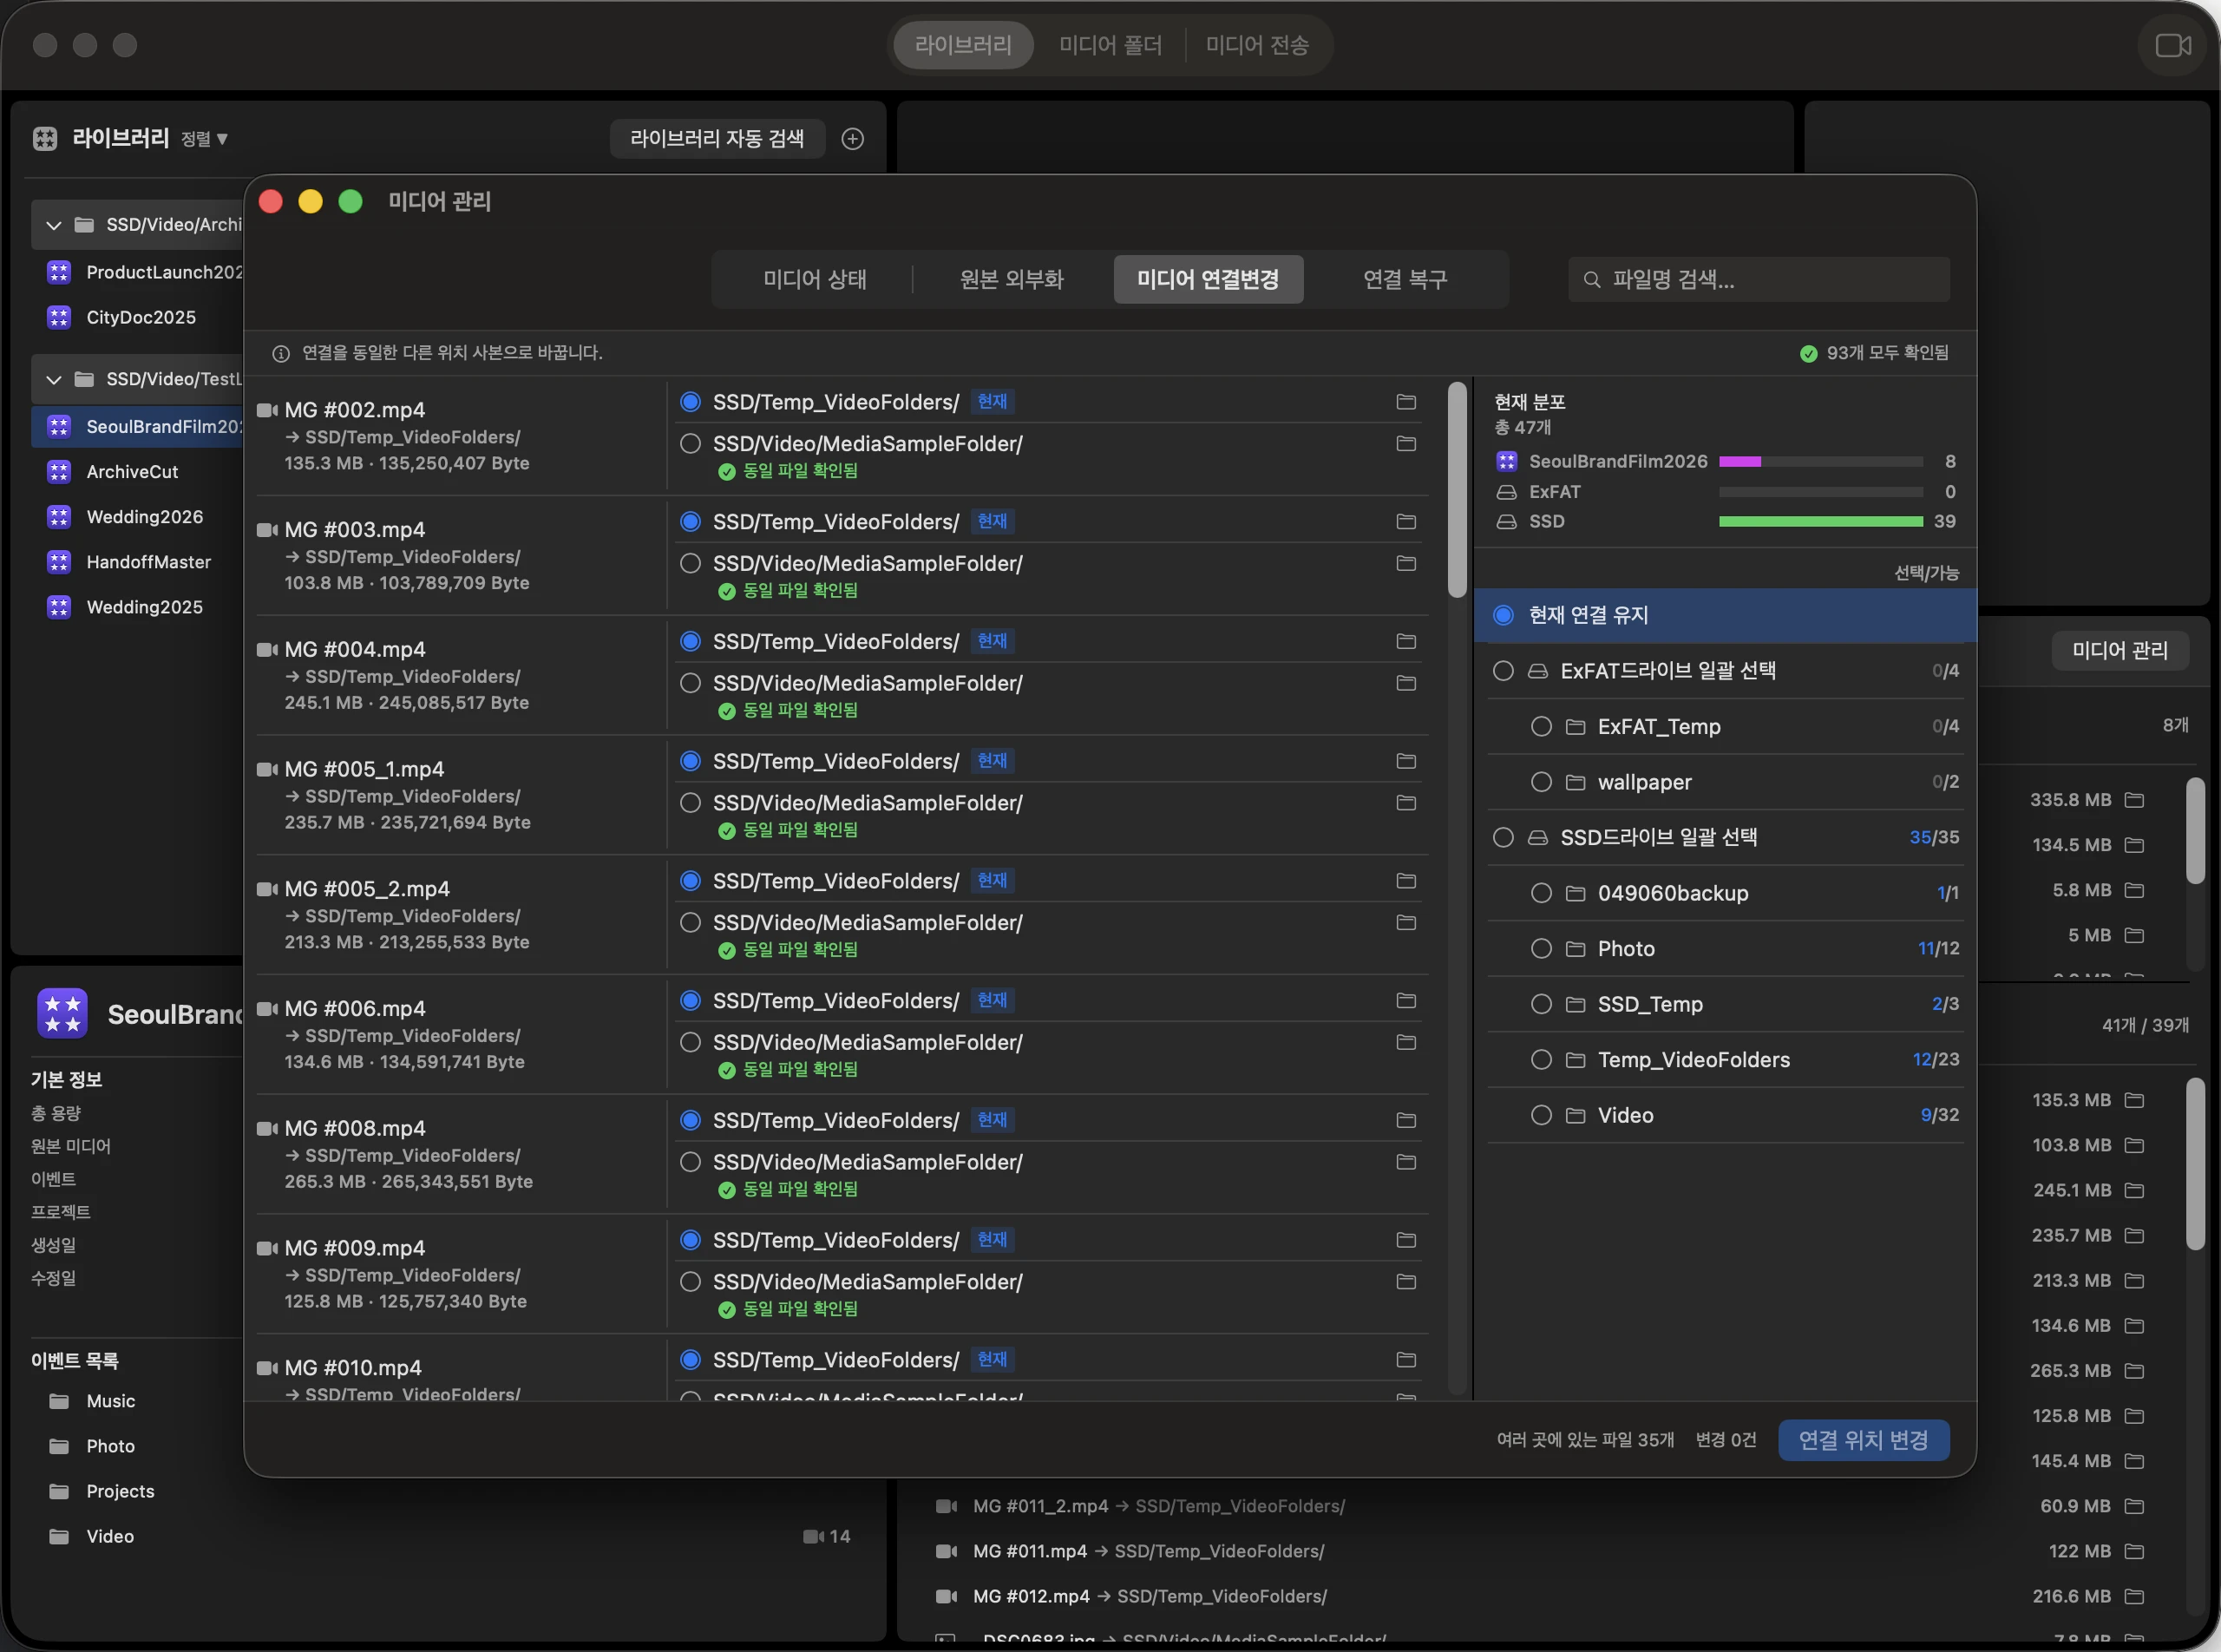Click the 미디어 관리 button in background window

pos(2120,651)
